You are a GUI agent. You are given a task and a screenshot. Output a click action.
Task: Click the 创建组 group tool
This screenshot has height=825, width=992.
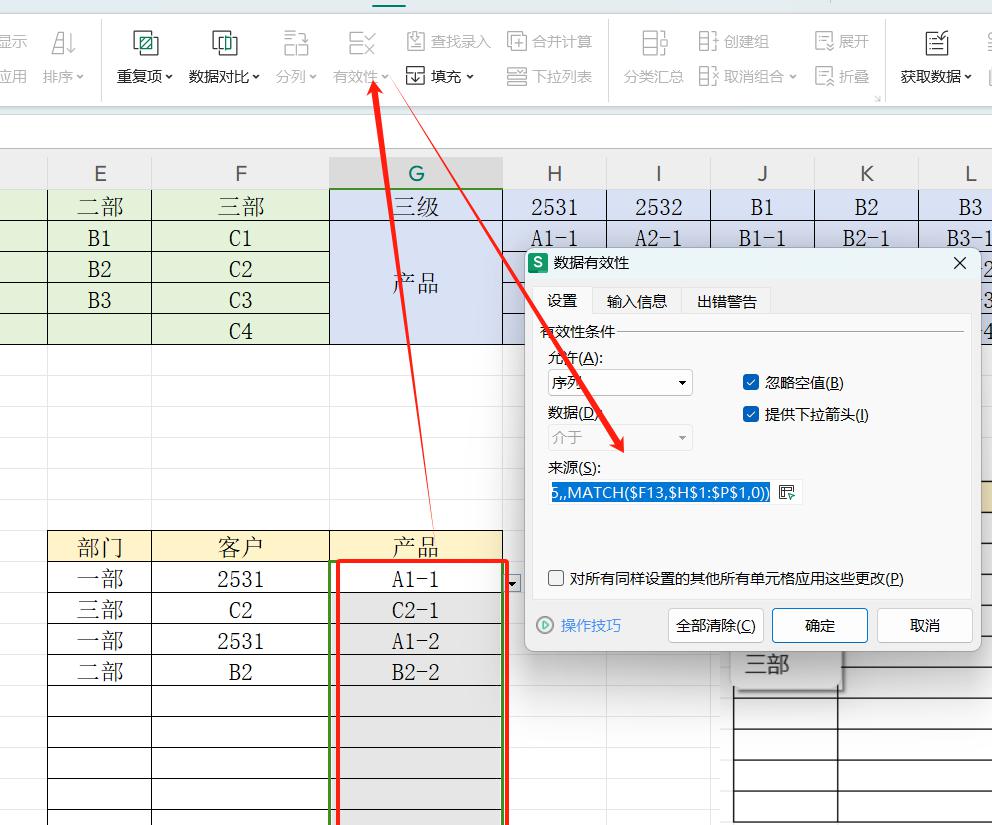coord(734,42)
